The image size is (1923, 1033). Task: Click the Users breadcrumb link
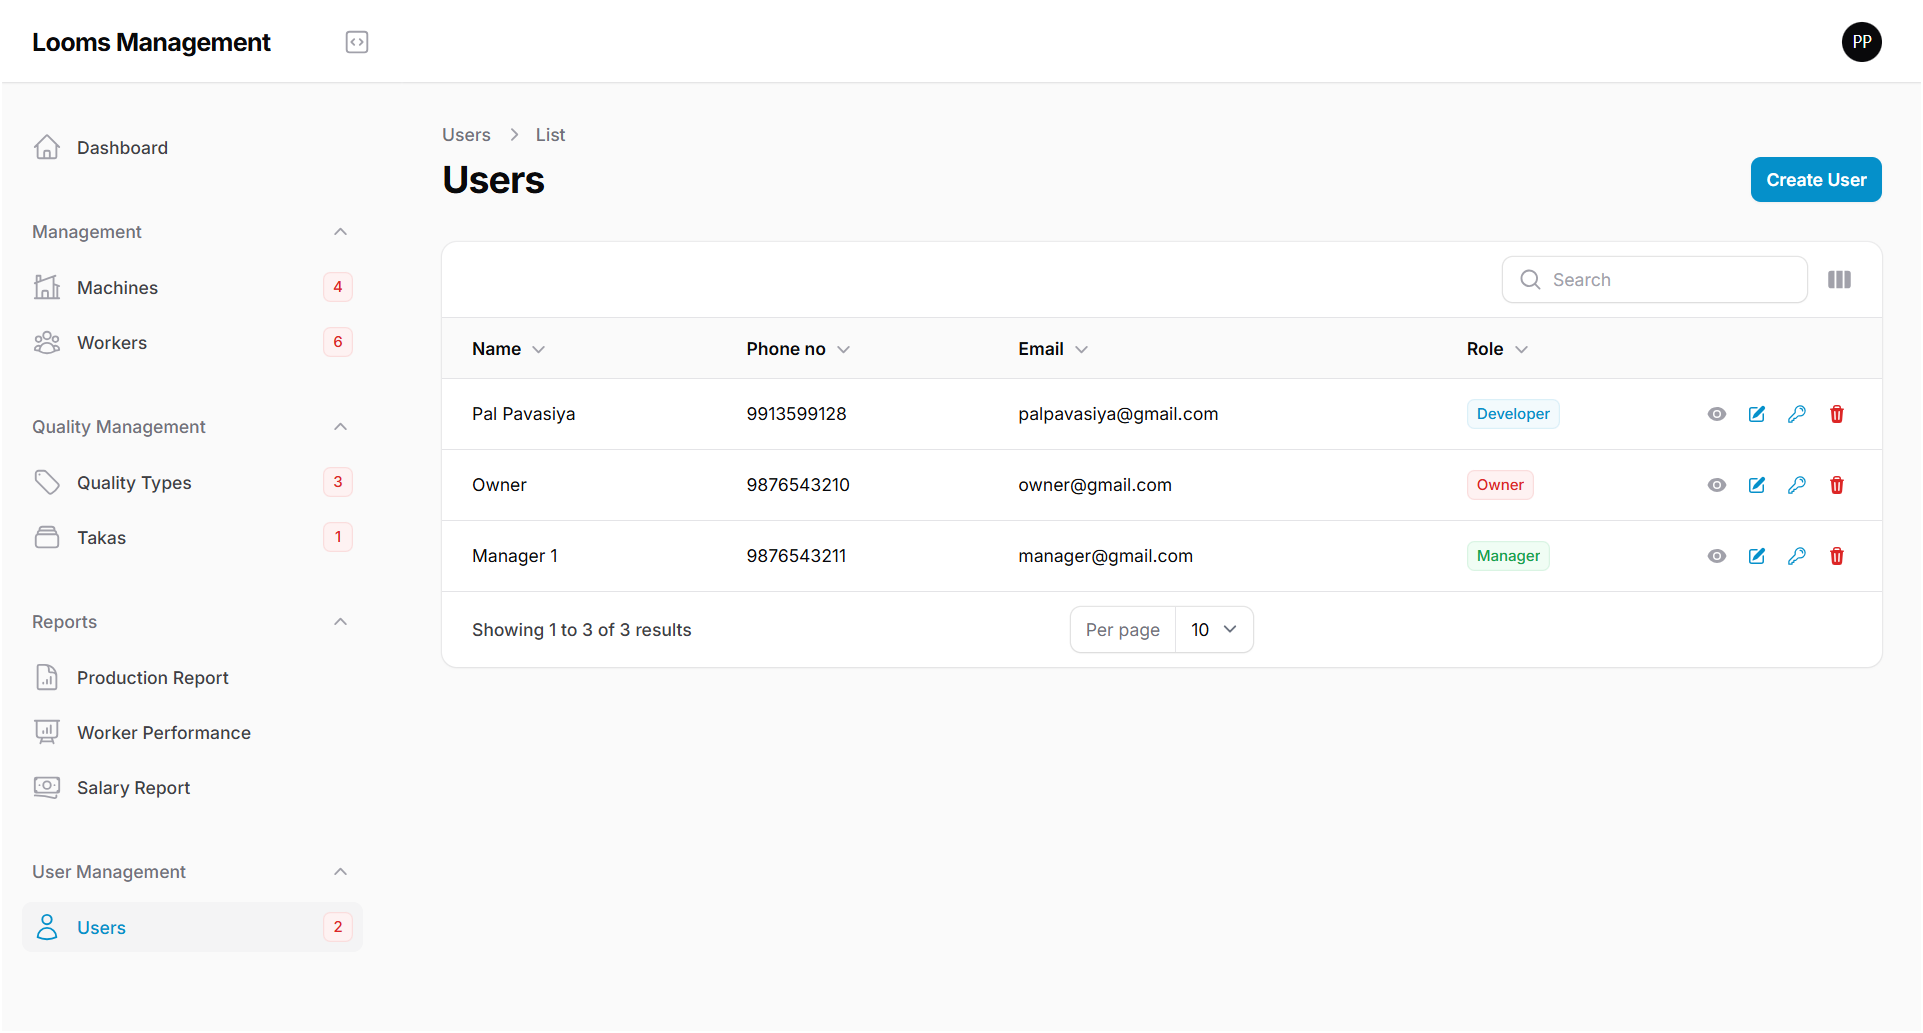point(465,134)
